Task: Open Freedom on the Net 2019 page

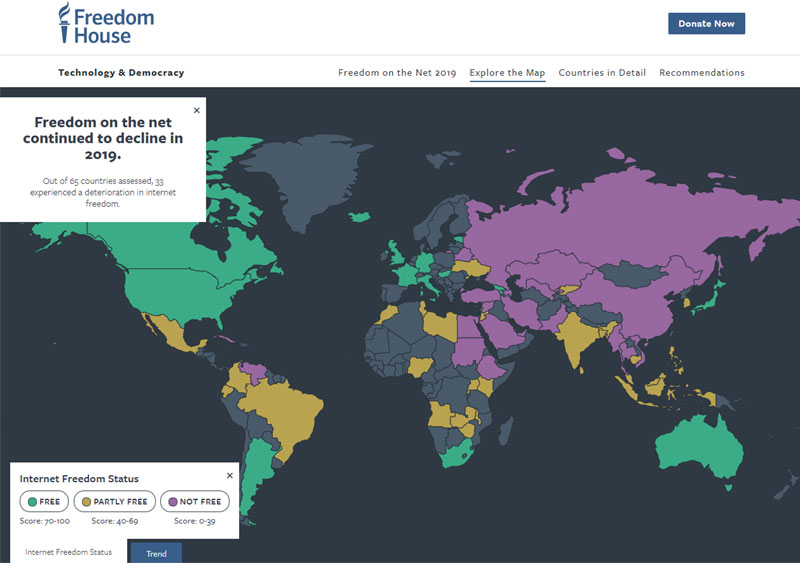Action: (397, 73)
